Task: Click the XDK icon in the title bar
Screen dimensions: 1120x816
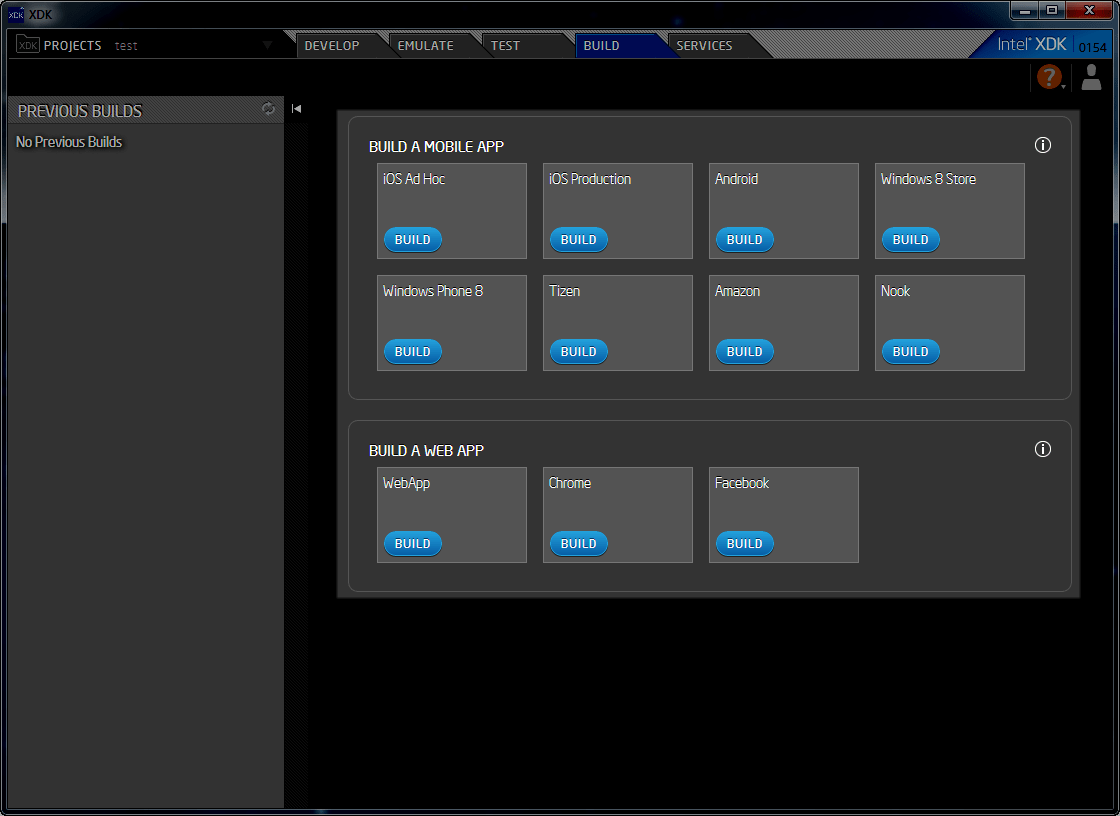Action: click(14, 14)
